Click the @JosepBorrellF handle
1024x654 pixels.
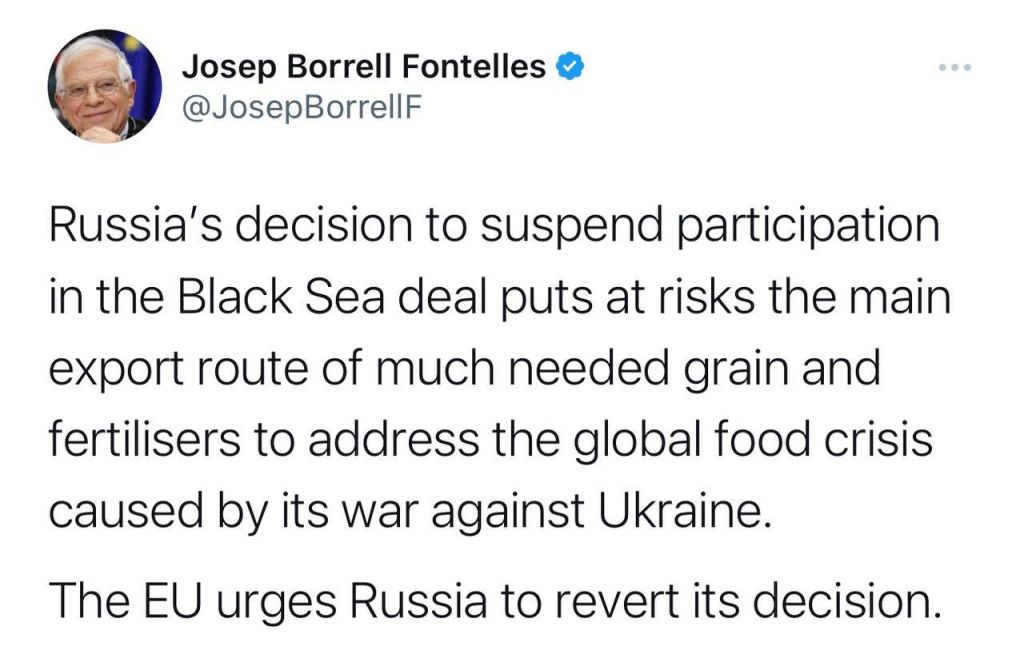click(x=302, y=107)
